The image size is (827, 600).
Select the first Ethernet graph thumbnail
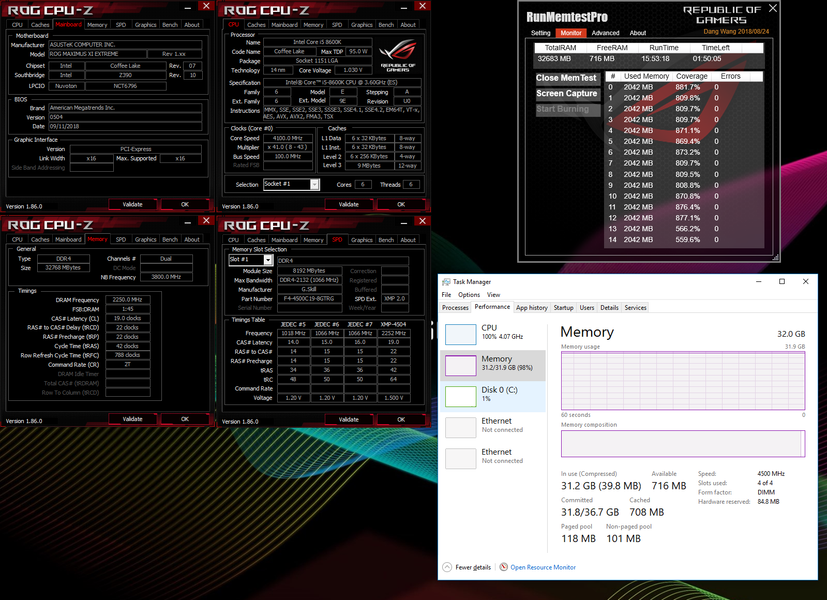pyautogui.click(x=460, y=427)
